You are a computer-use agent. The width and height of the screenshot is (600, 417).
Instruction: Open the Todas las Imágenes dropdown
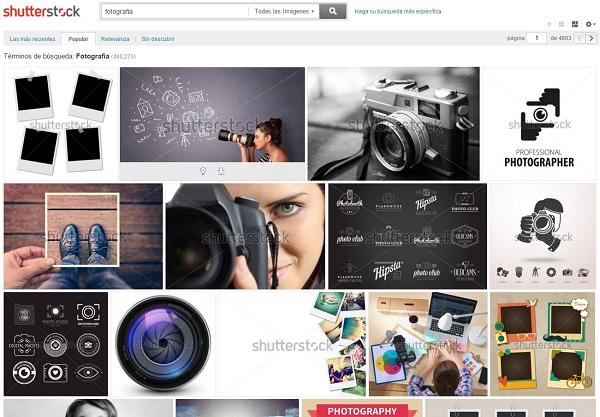click(x=284, y=11)
